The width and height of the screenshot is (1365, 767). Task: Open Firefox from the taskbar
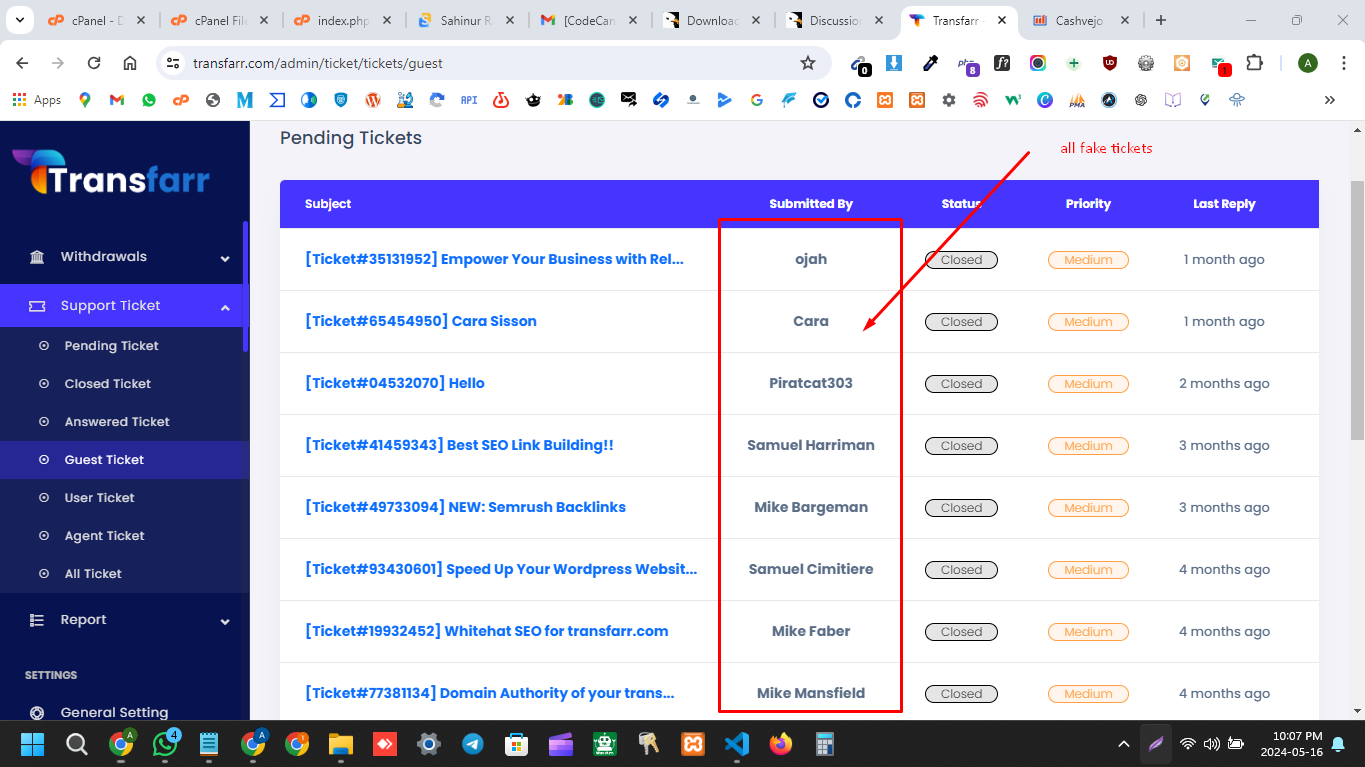[x=781, y=744]
